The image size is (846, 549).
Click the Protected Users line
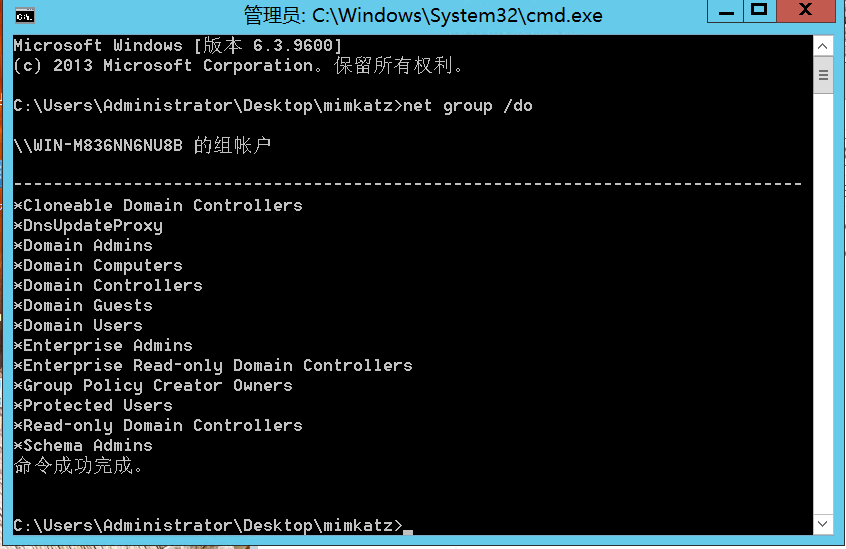click(x=93, y=406)
